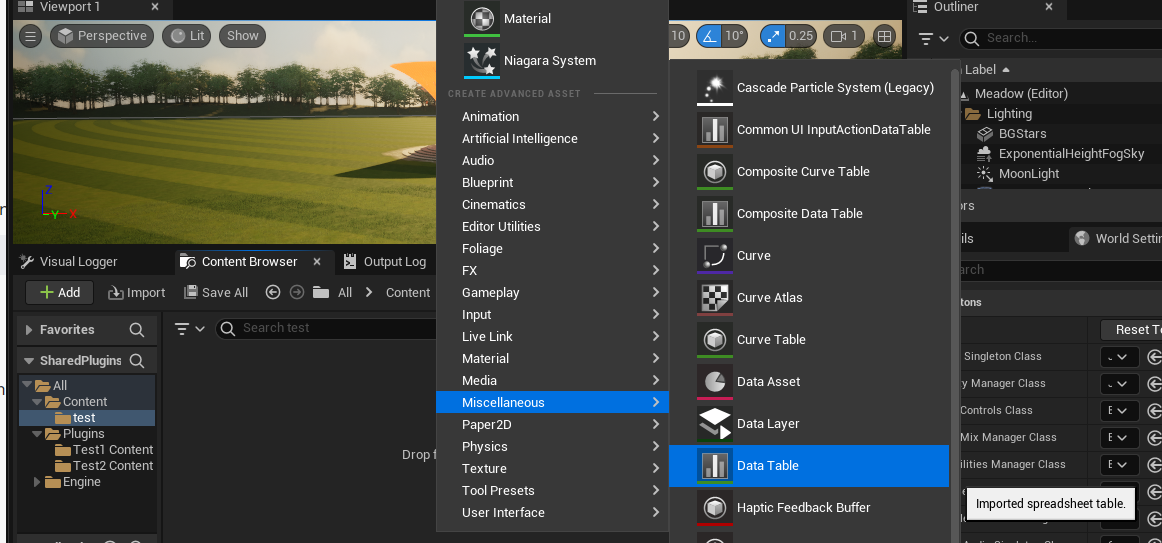Toggle scale snapping in viewport toolbar

coord(773,36)
